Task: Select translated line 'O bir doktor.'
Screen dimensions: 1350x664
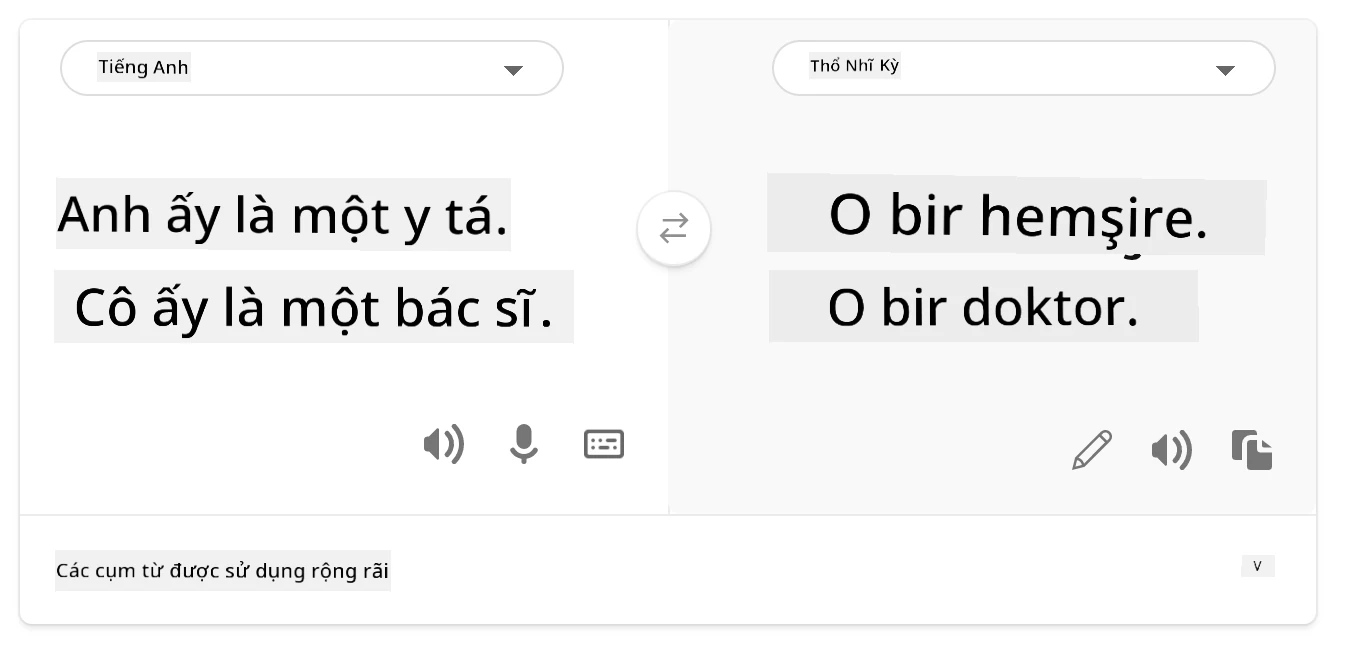Action: click(983, 306)
